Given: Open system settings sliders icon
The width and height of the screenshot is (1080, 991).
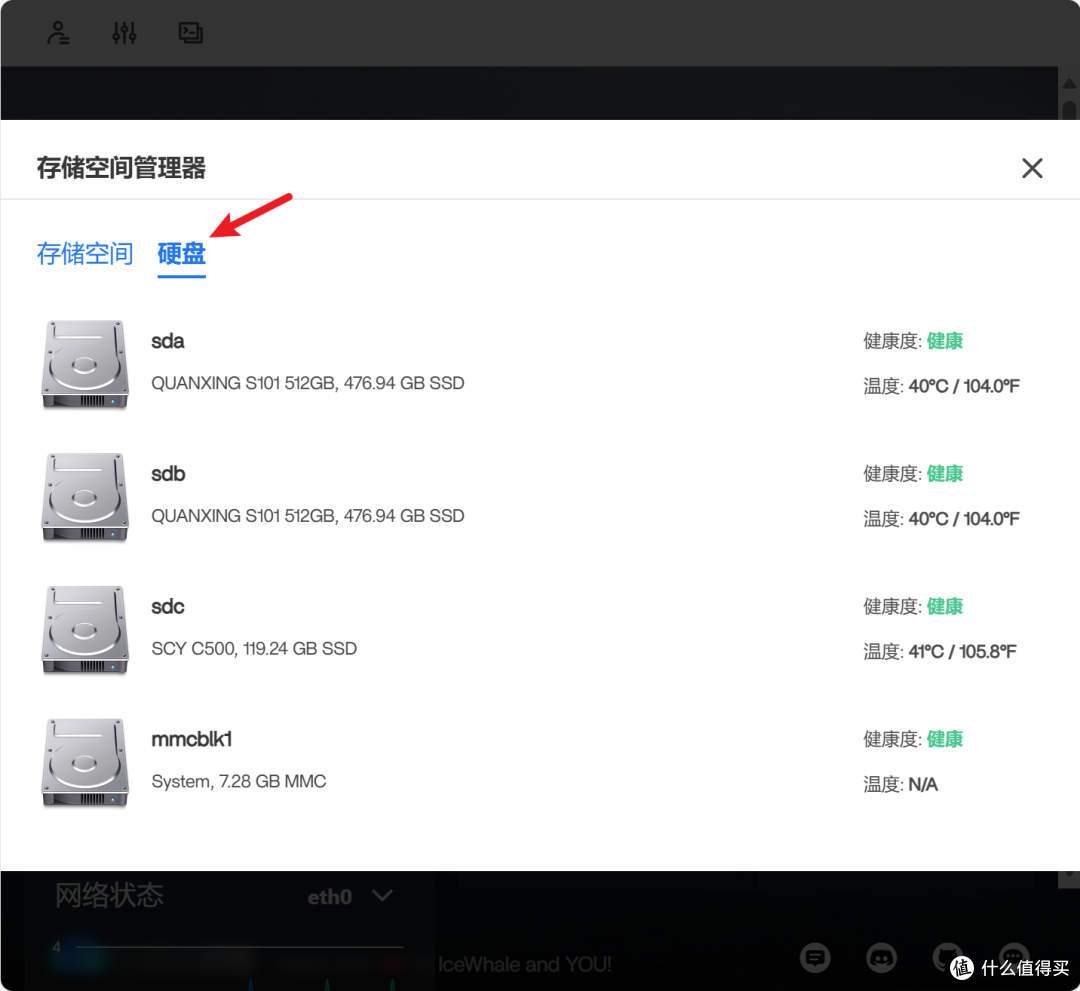Looking at the screenshot, I should pos(124,33).
